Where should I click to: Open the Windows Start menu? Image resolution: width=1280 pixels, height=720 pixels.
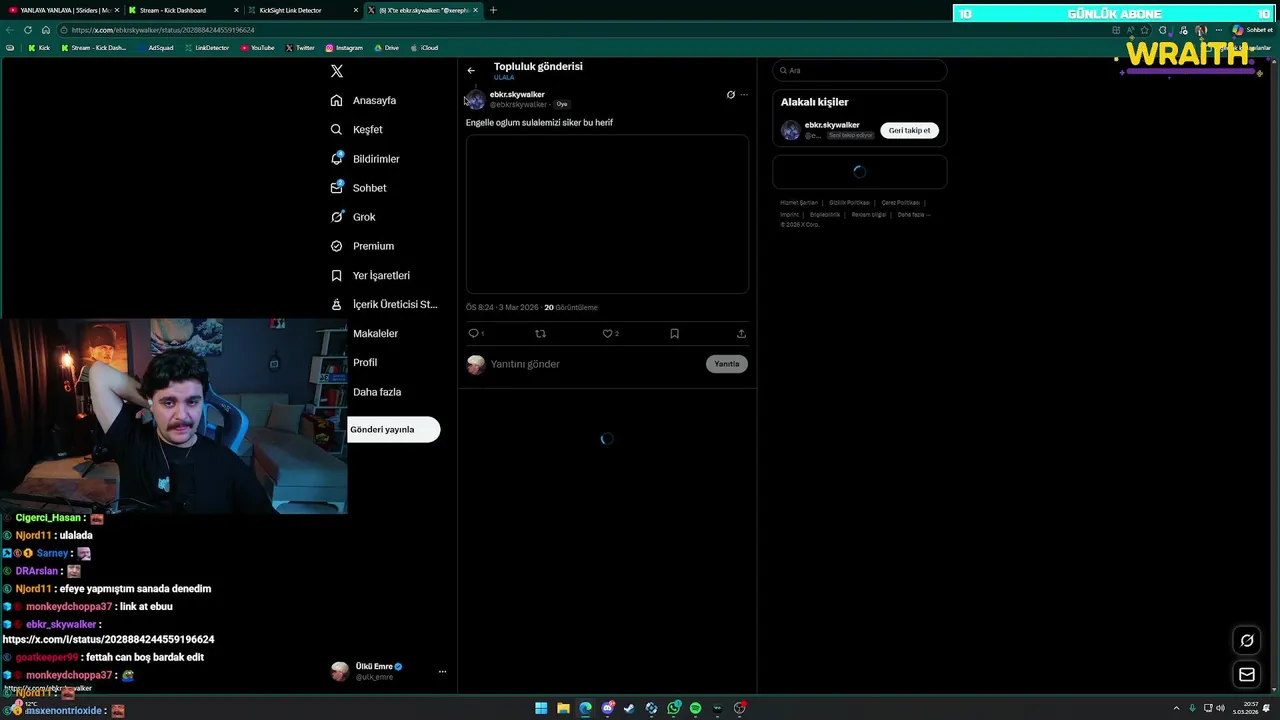[541, 708]
